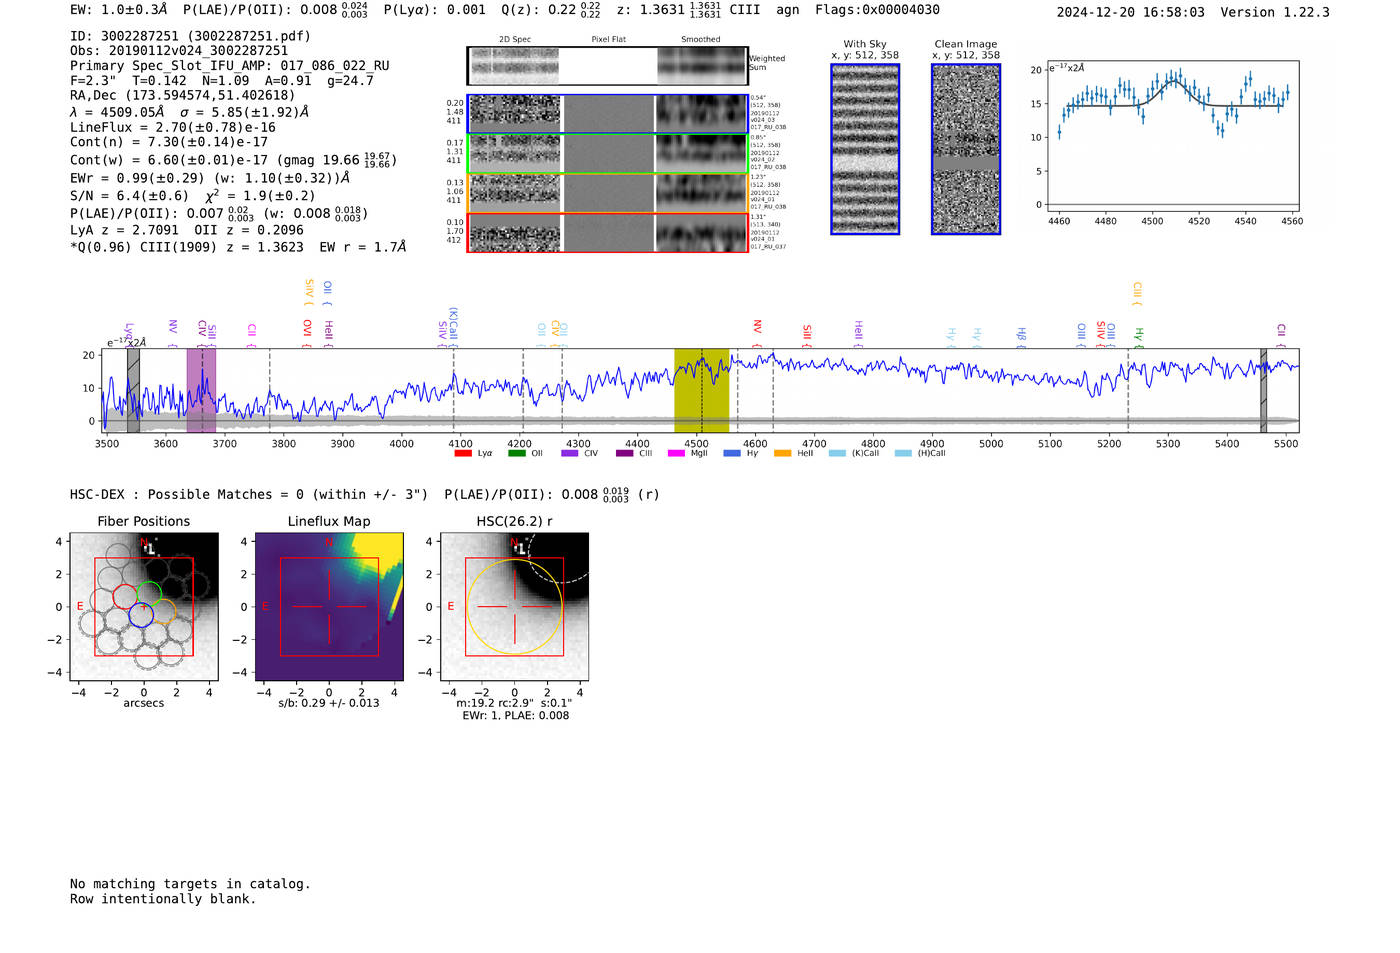Click the magenta MgII legend swatch

(x=677, y=454)
